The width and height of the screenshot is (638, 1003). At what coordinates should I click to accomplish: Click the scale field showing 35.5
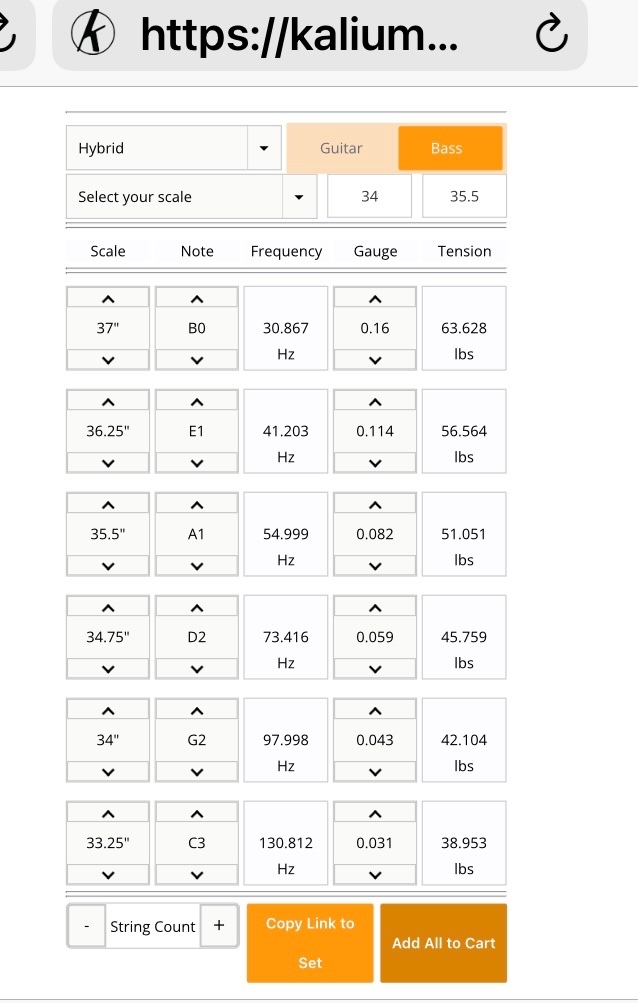coord(464,196)
